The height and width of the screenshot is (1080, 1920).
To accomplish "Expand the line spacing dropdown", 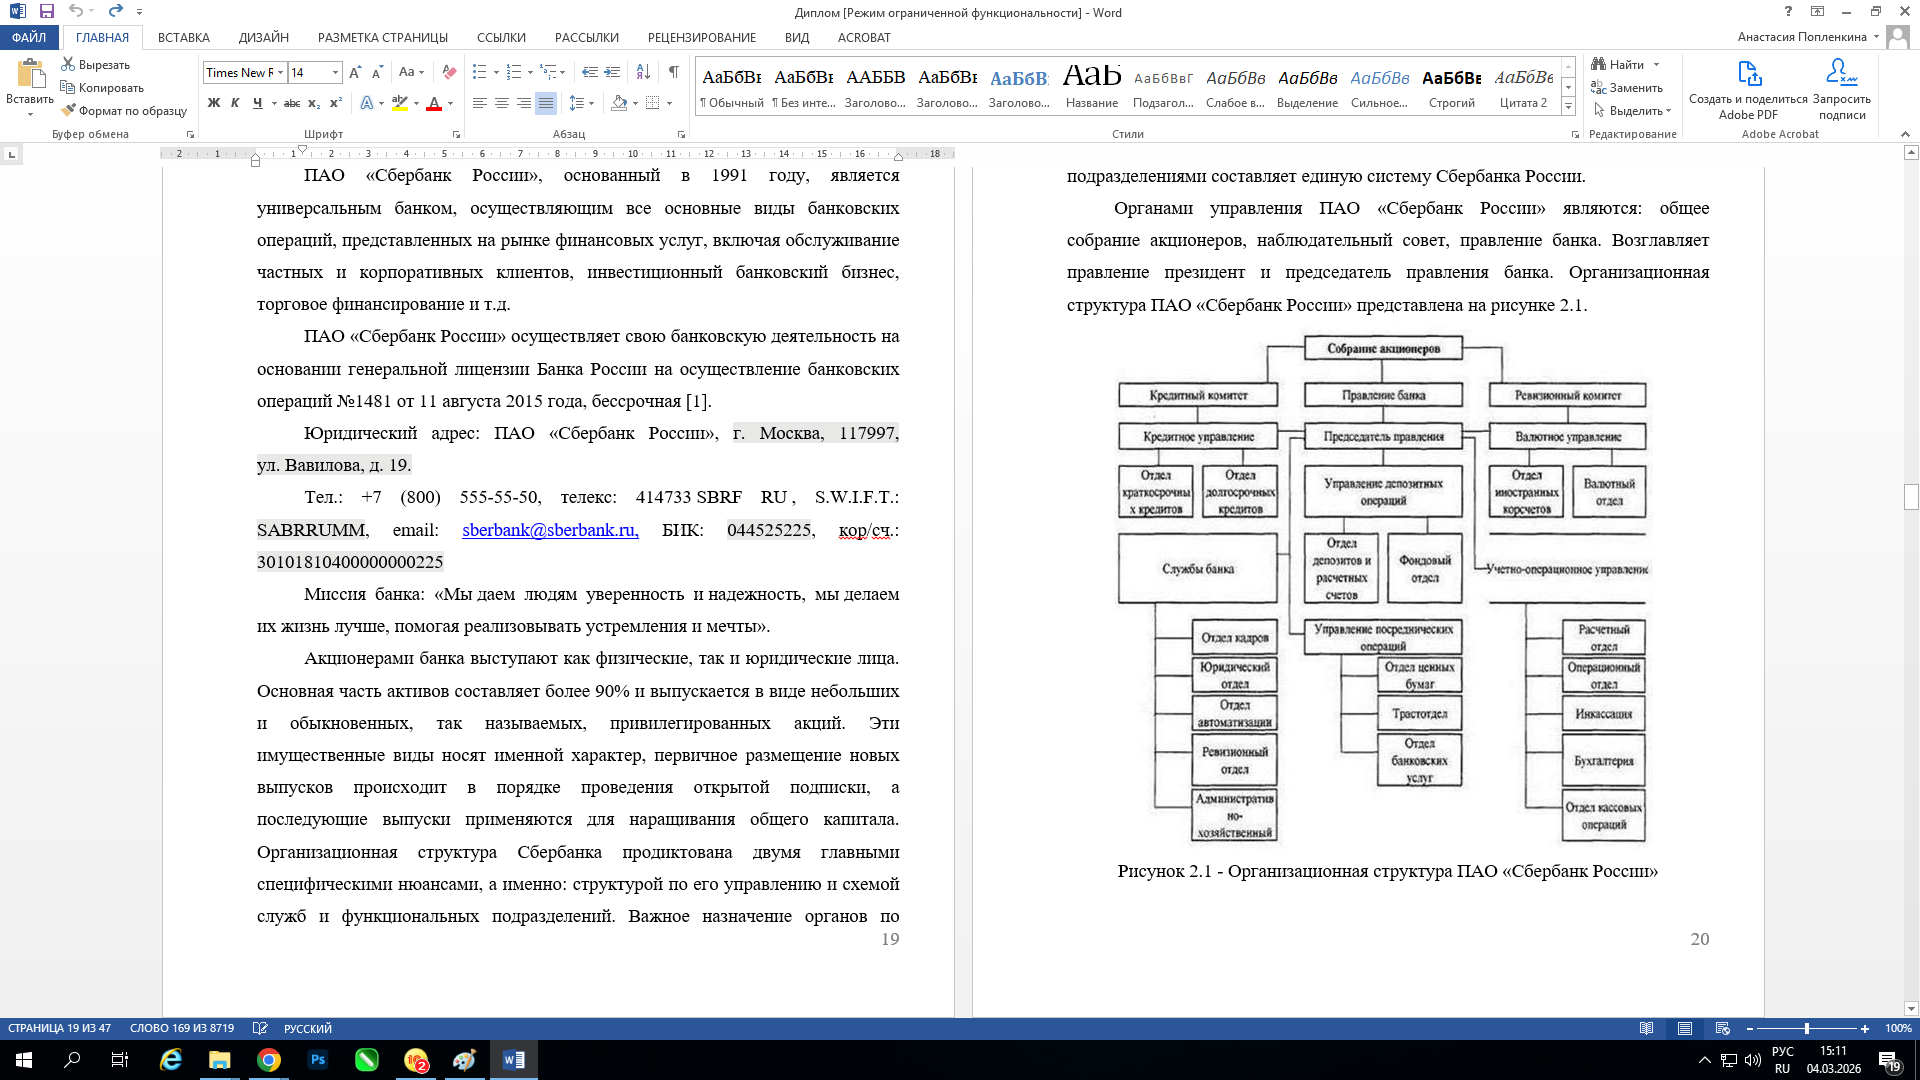I will (x=592, y=103).
